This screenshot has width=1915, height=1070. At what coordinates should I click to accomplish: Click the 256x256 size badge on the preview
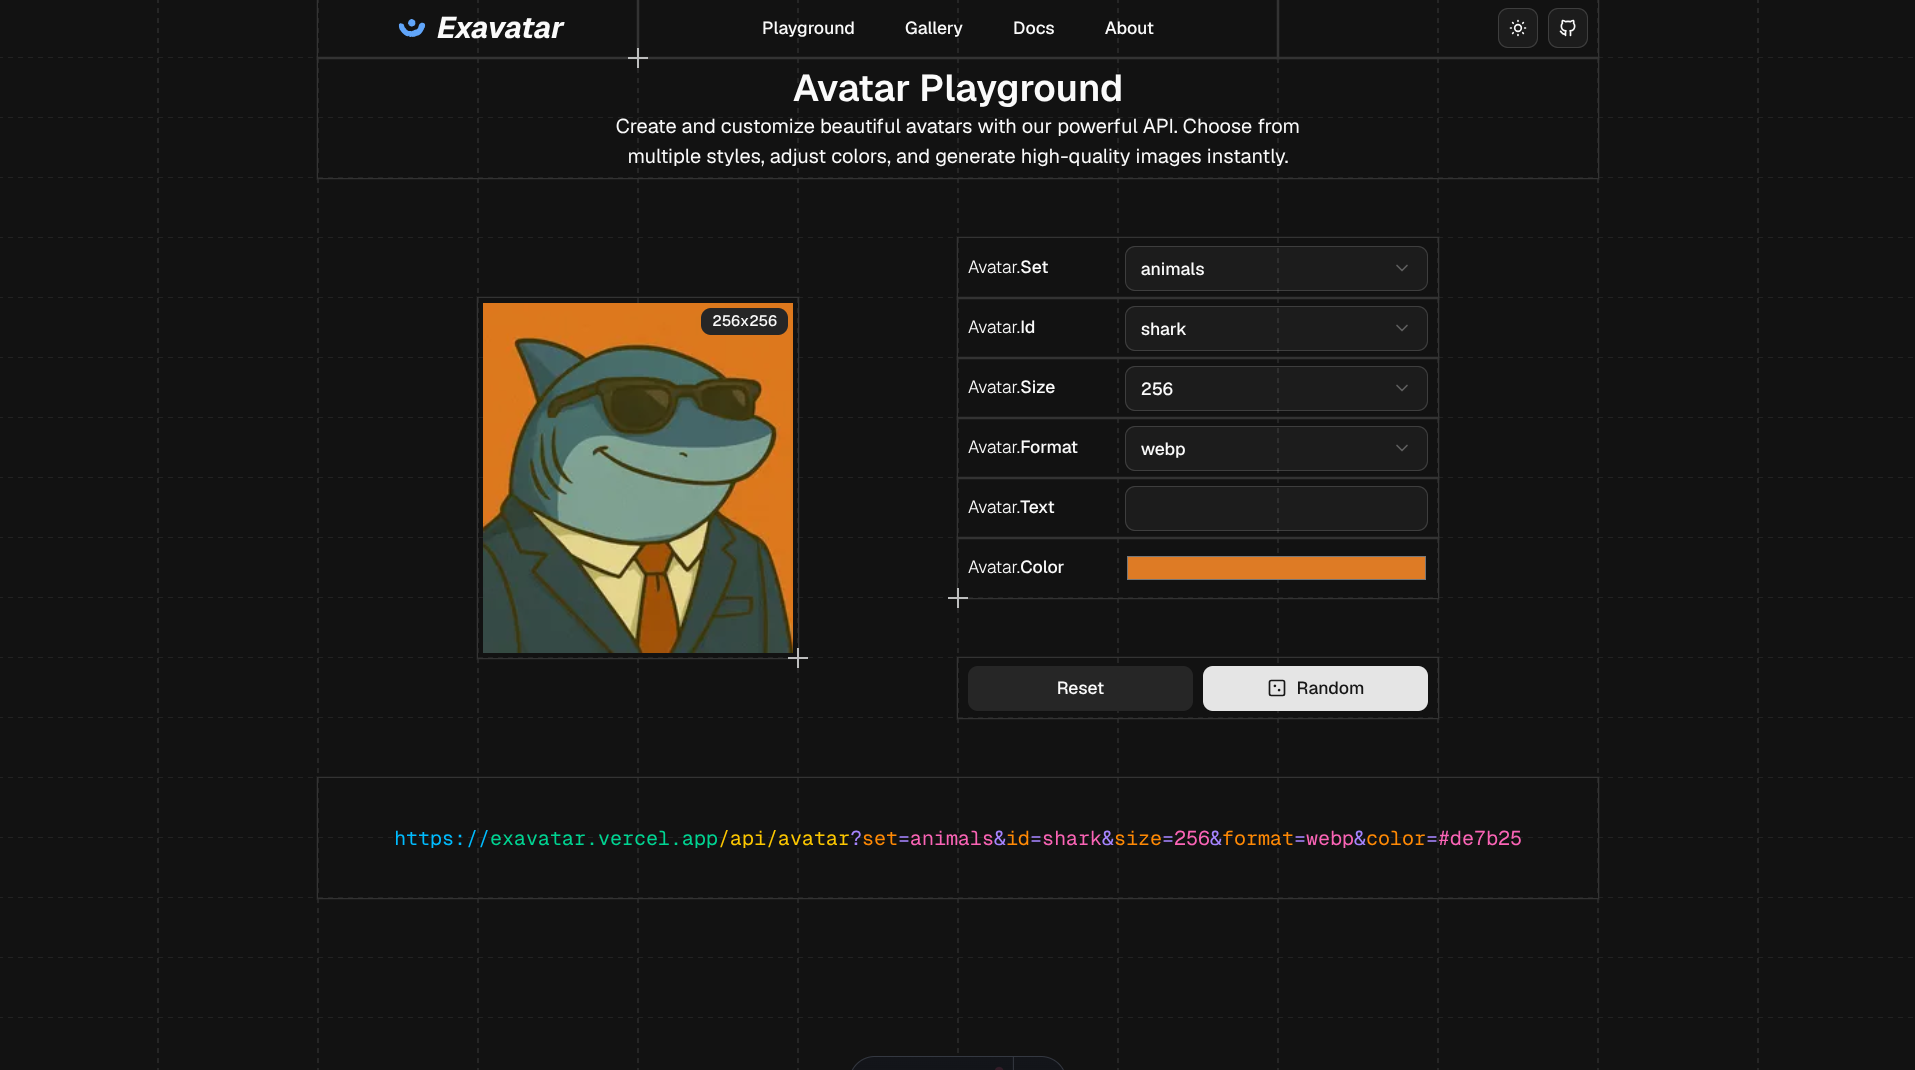pos(744,321)
